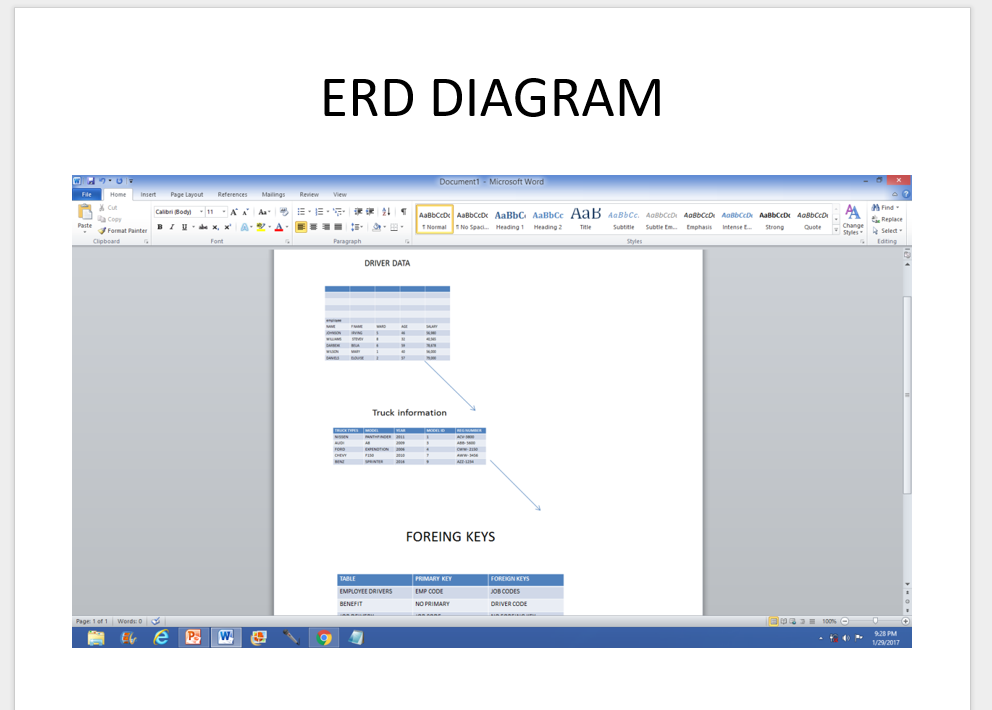The image size is (992, 710).
Task: Switch to the References tab
Action: (232, 194)
